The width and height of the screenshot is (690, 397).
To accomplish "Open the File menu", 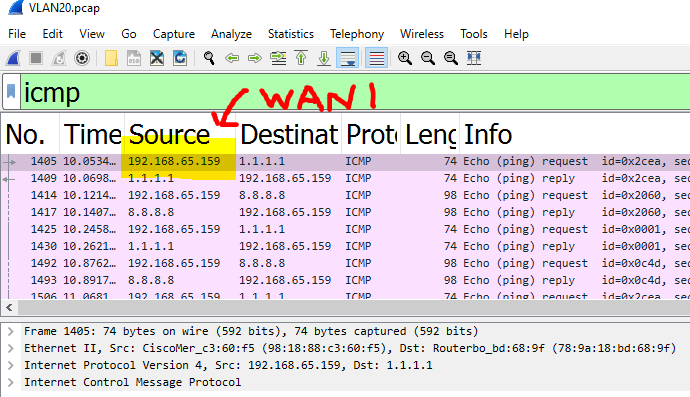I will (17, 34).
